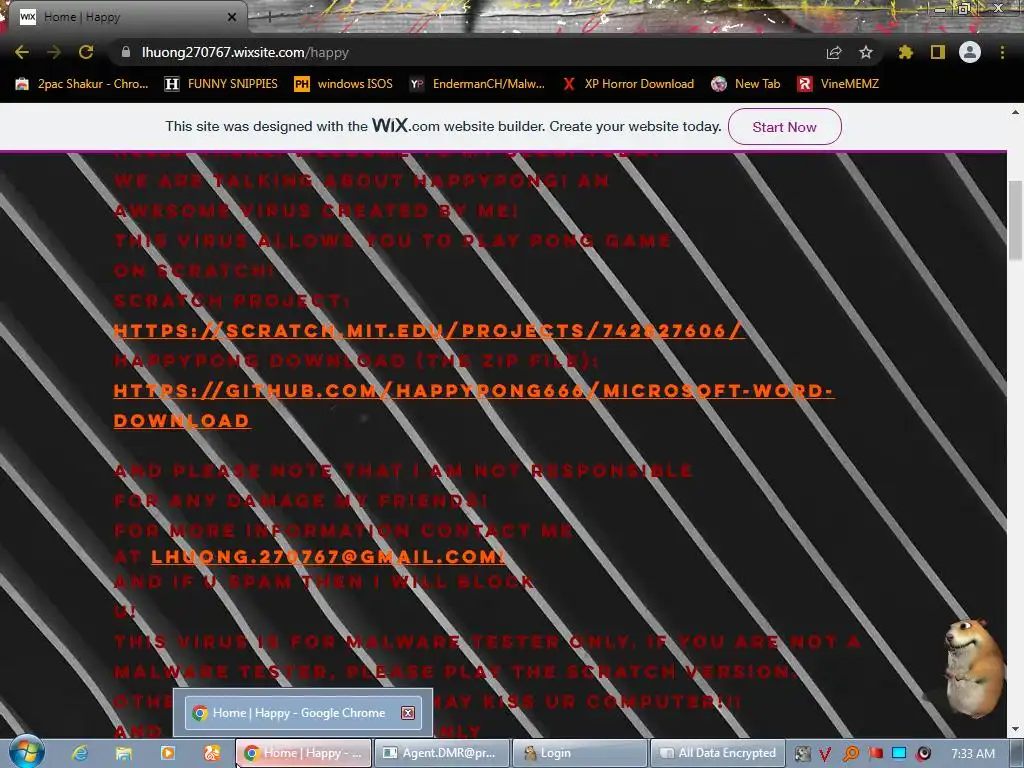
Task: View site info via the padlock icon
Action: tap(126, 52)
